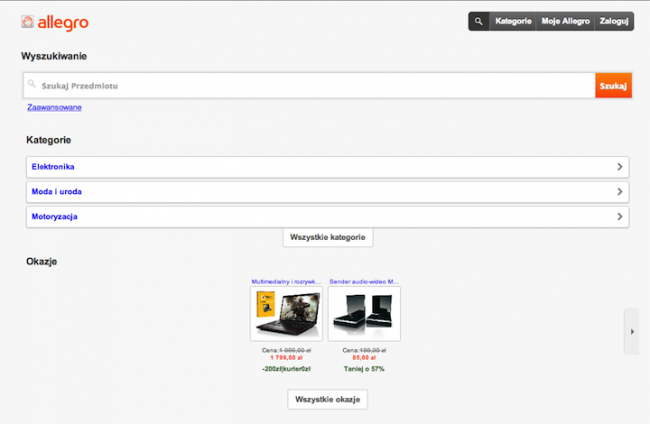
Task: Focus the Szukaj Przedmiotu search field
Action: point(309,86)
